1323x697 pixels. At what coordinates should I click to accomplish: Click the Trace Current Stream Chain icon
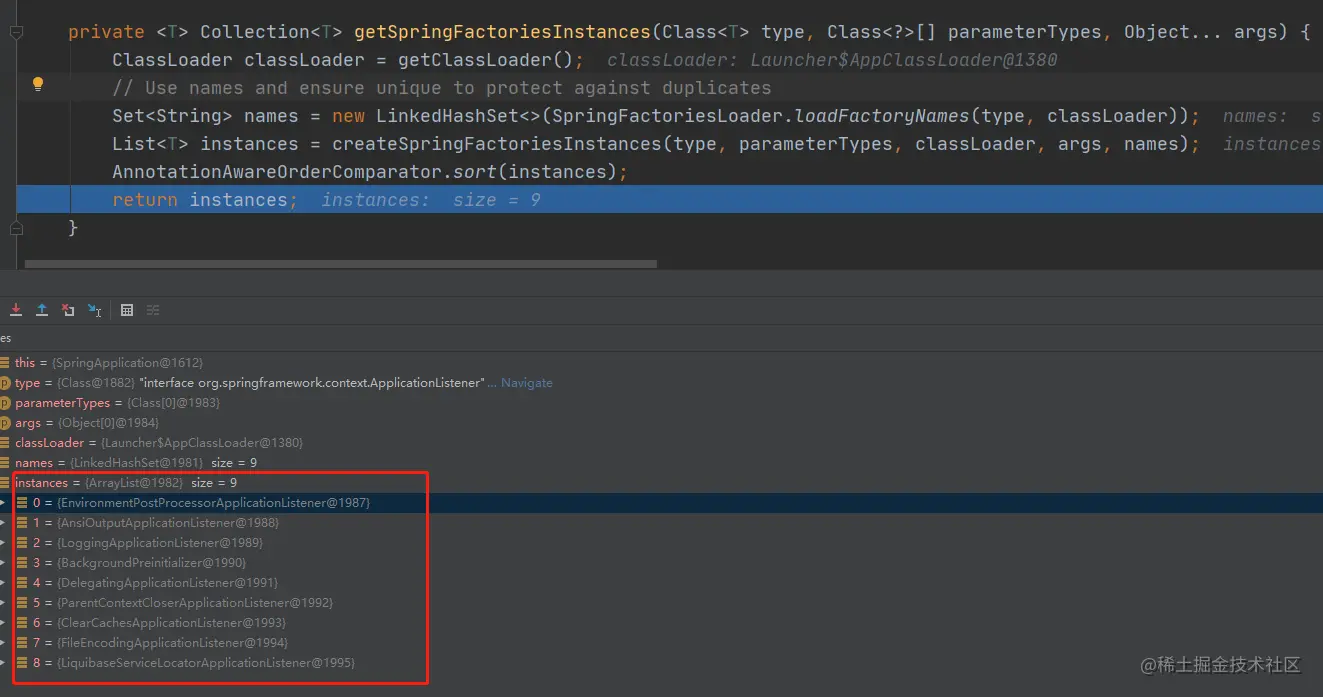pyautogui.click(x=153, y=310)
